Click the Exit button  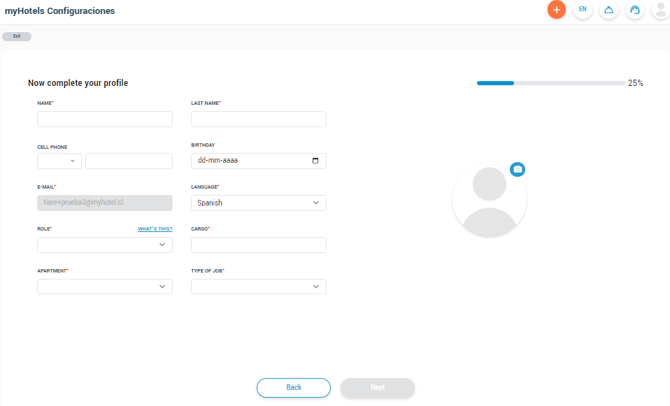pyautogui.click(x=17, y=36)
